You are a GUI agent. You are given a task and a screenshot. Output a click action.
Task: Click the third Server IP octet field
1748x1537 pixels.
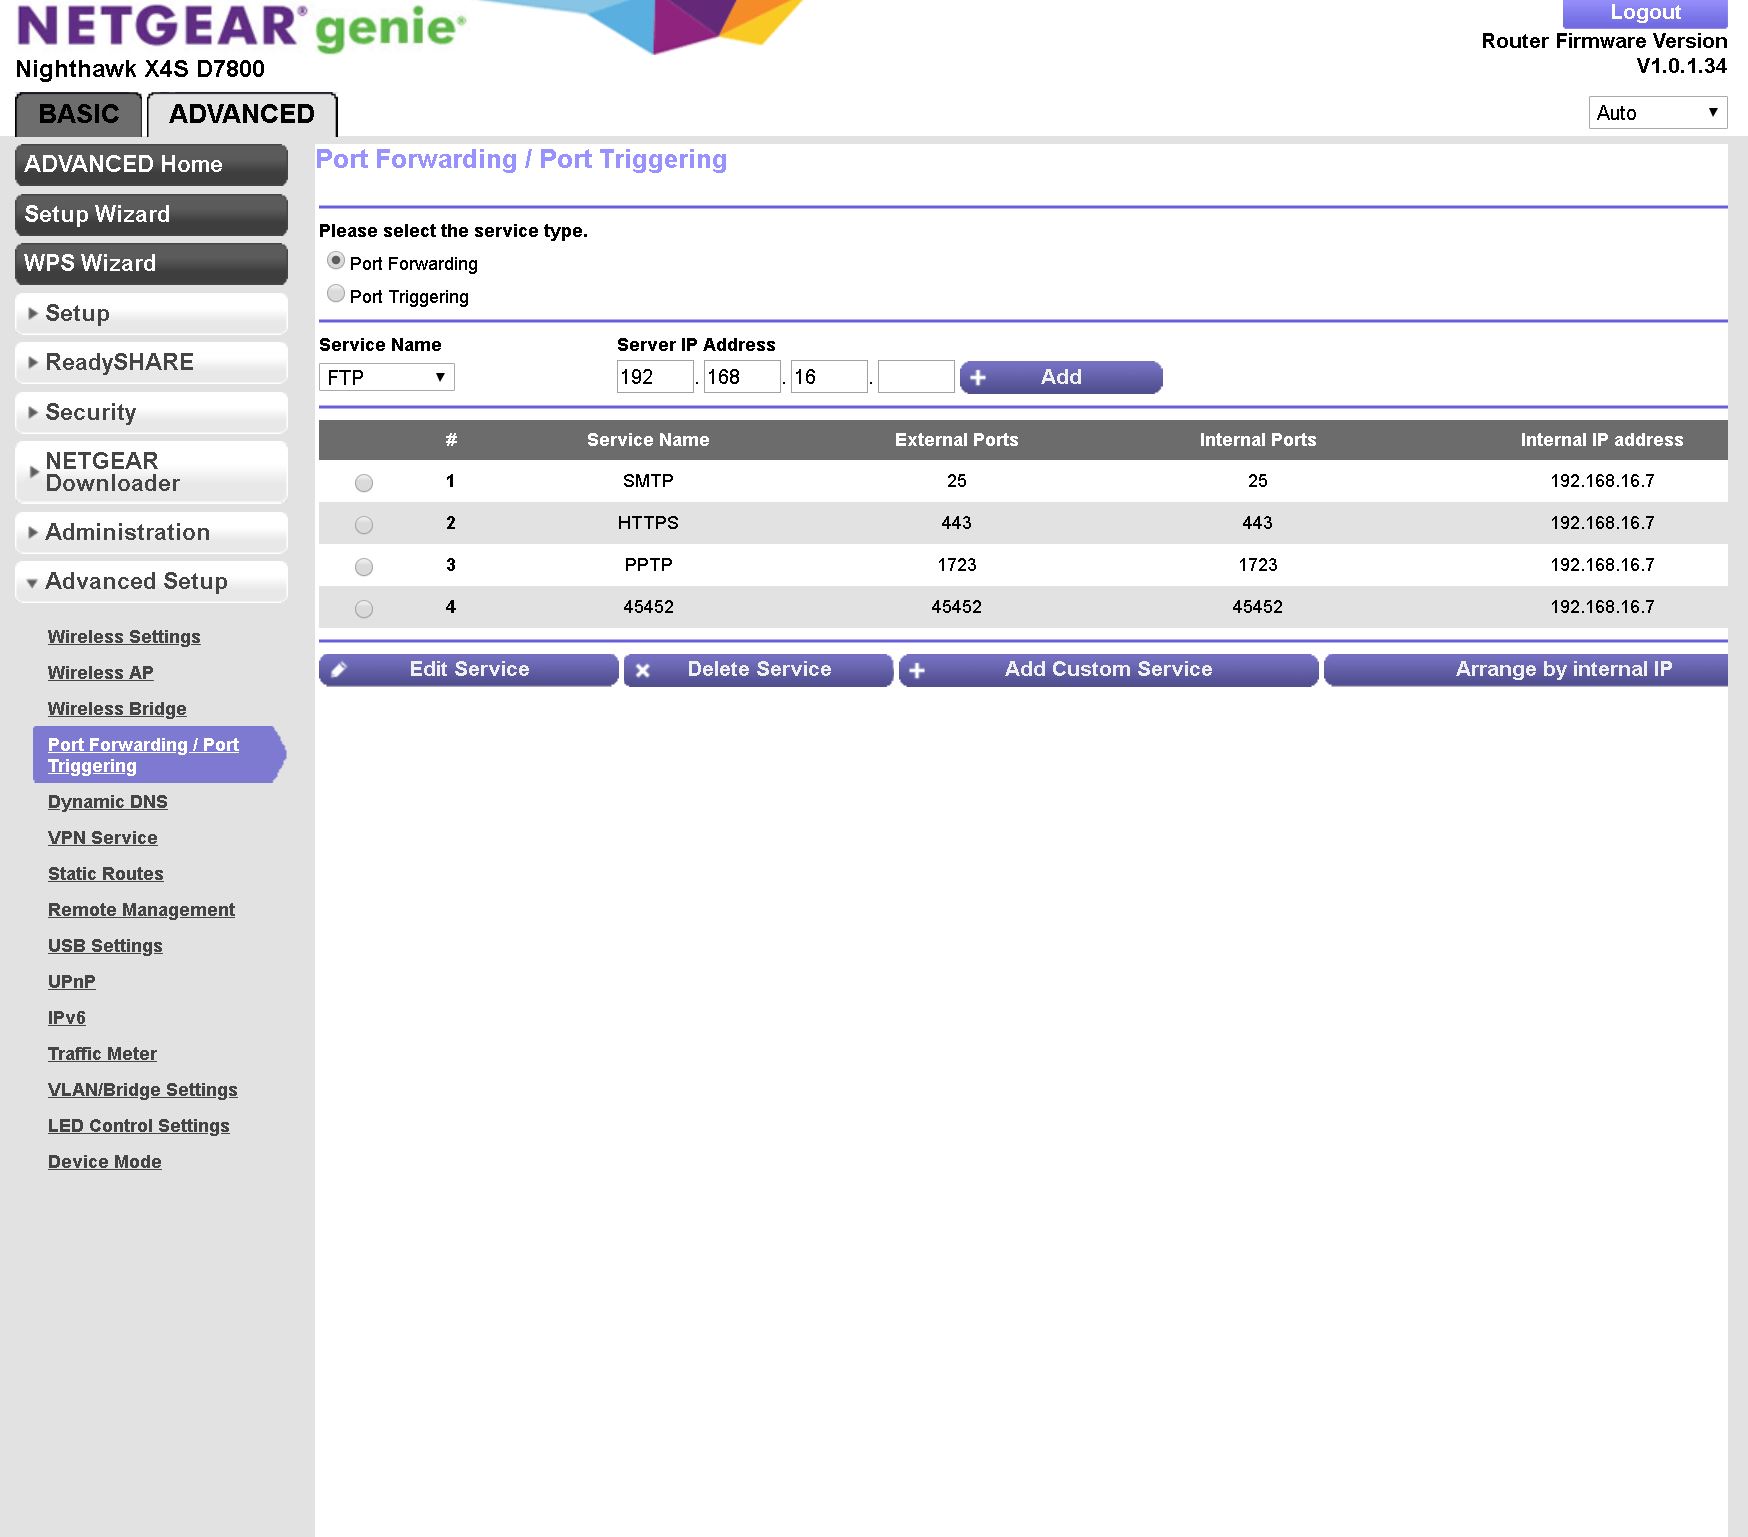pyautogui.click(x=829, y=377)
